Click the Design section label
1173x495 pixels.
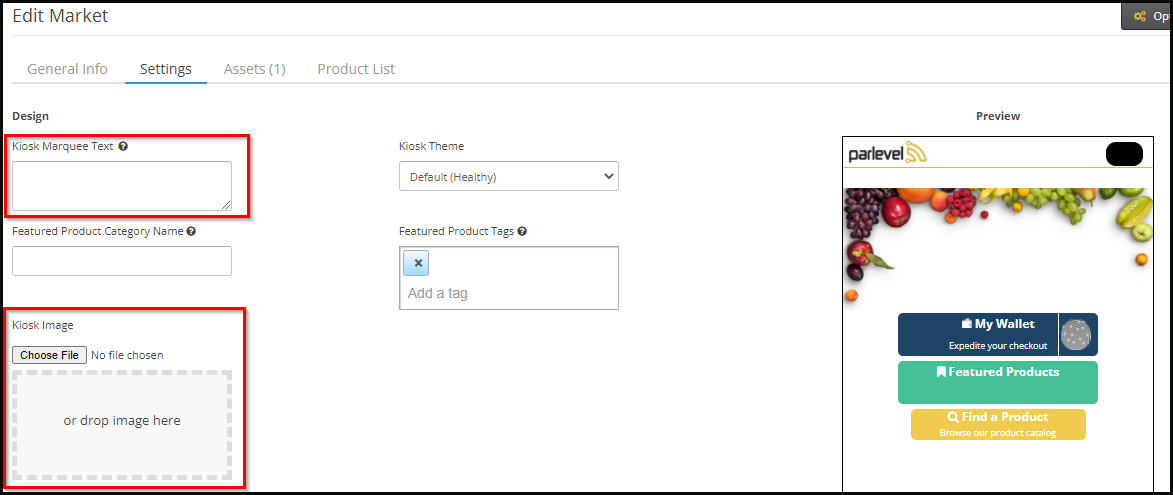click(31, 117)
